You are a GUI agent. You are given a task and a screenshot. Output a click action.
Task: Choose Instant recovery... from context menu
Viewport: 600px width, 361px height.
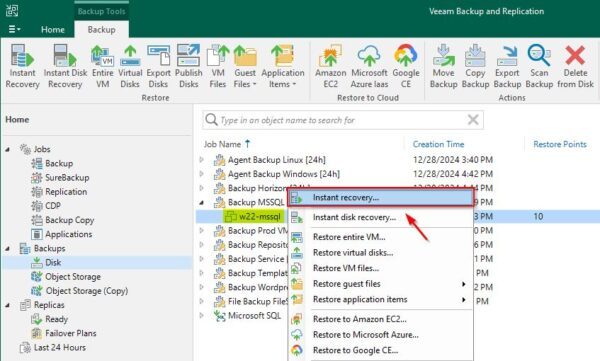381,198
